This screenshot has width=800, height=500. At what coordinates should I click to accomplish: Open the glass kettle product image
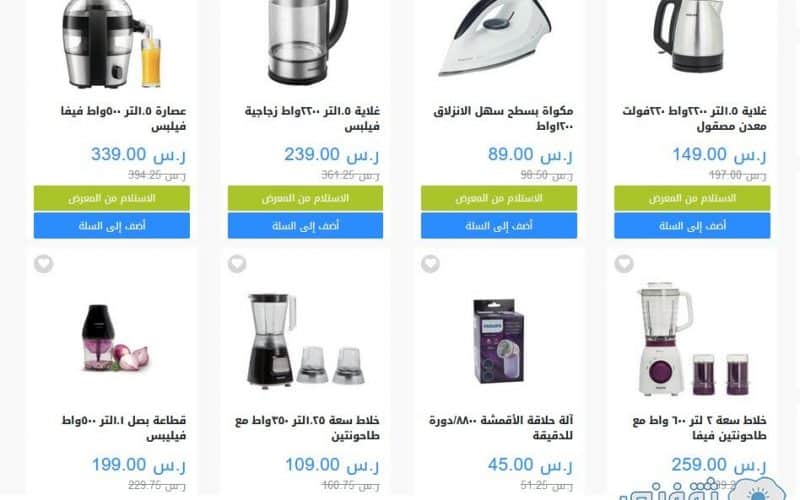[x=308, y=41]
